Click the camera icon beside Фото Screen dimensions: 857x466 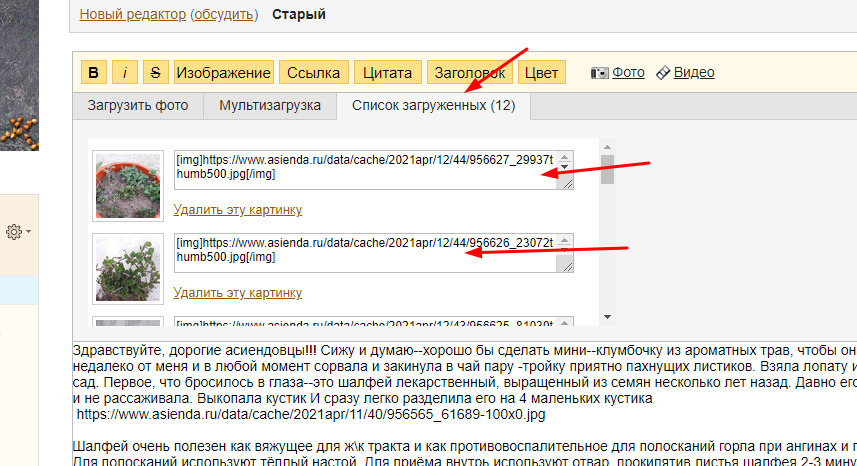tap(600, 73)
